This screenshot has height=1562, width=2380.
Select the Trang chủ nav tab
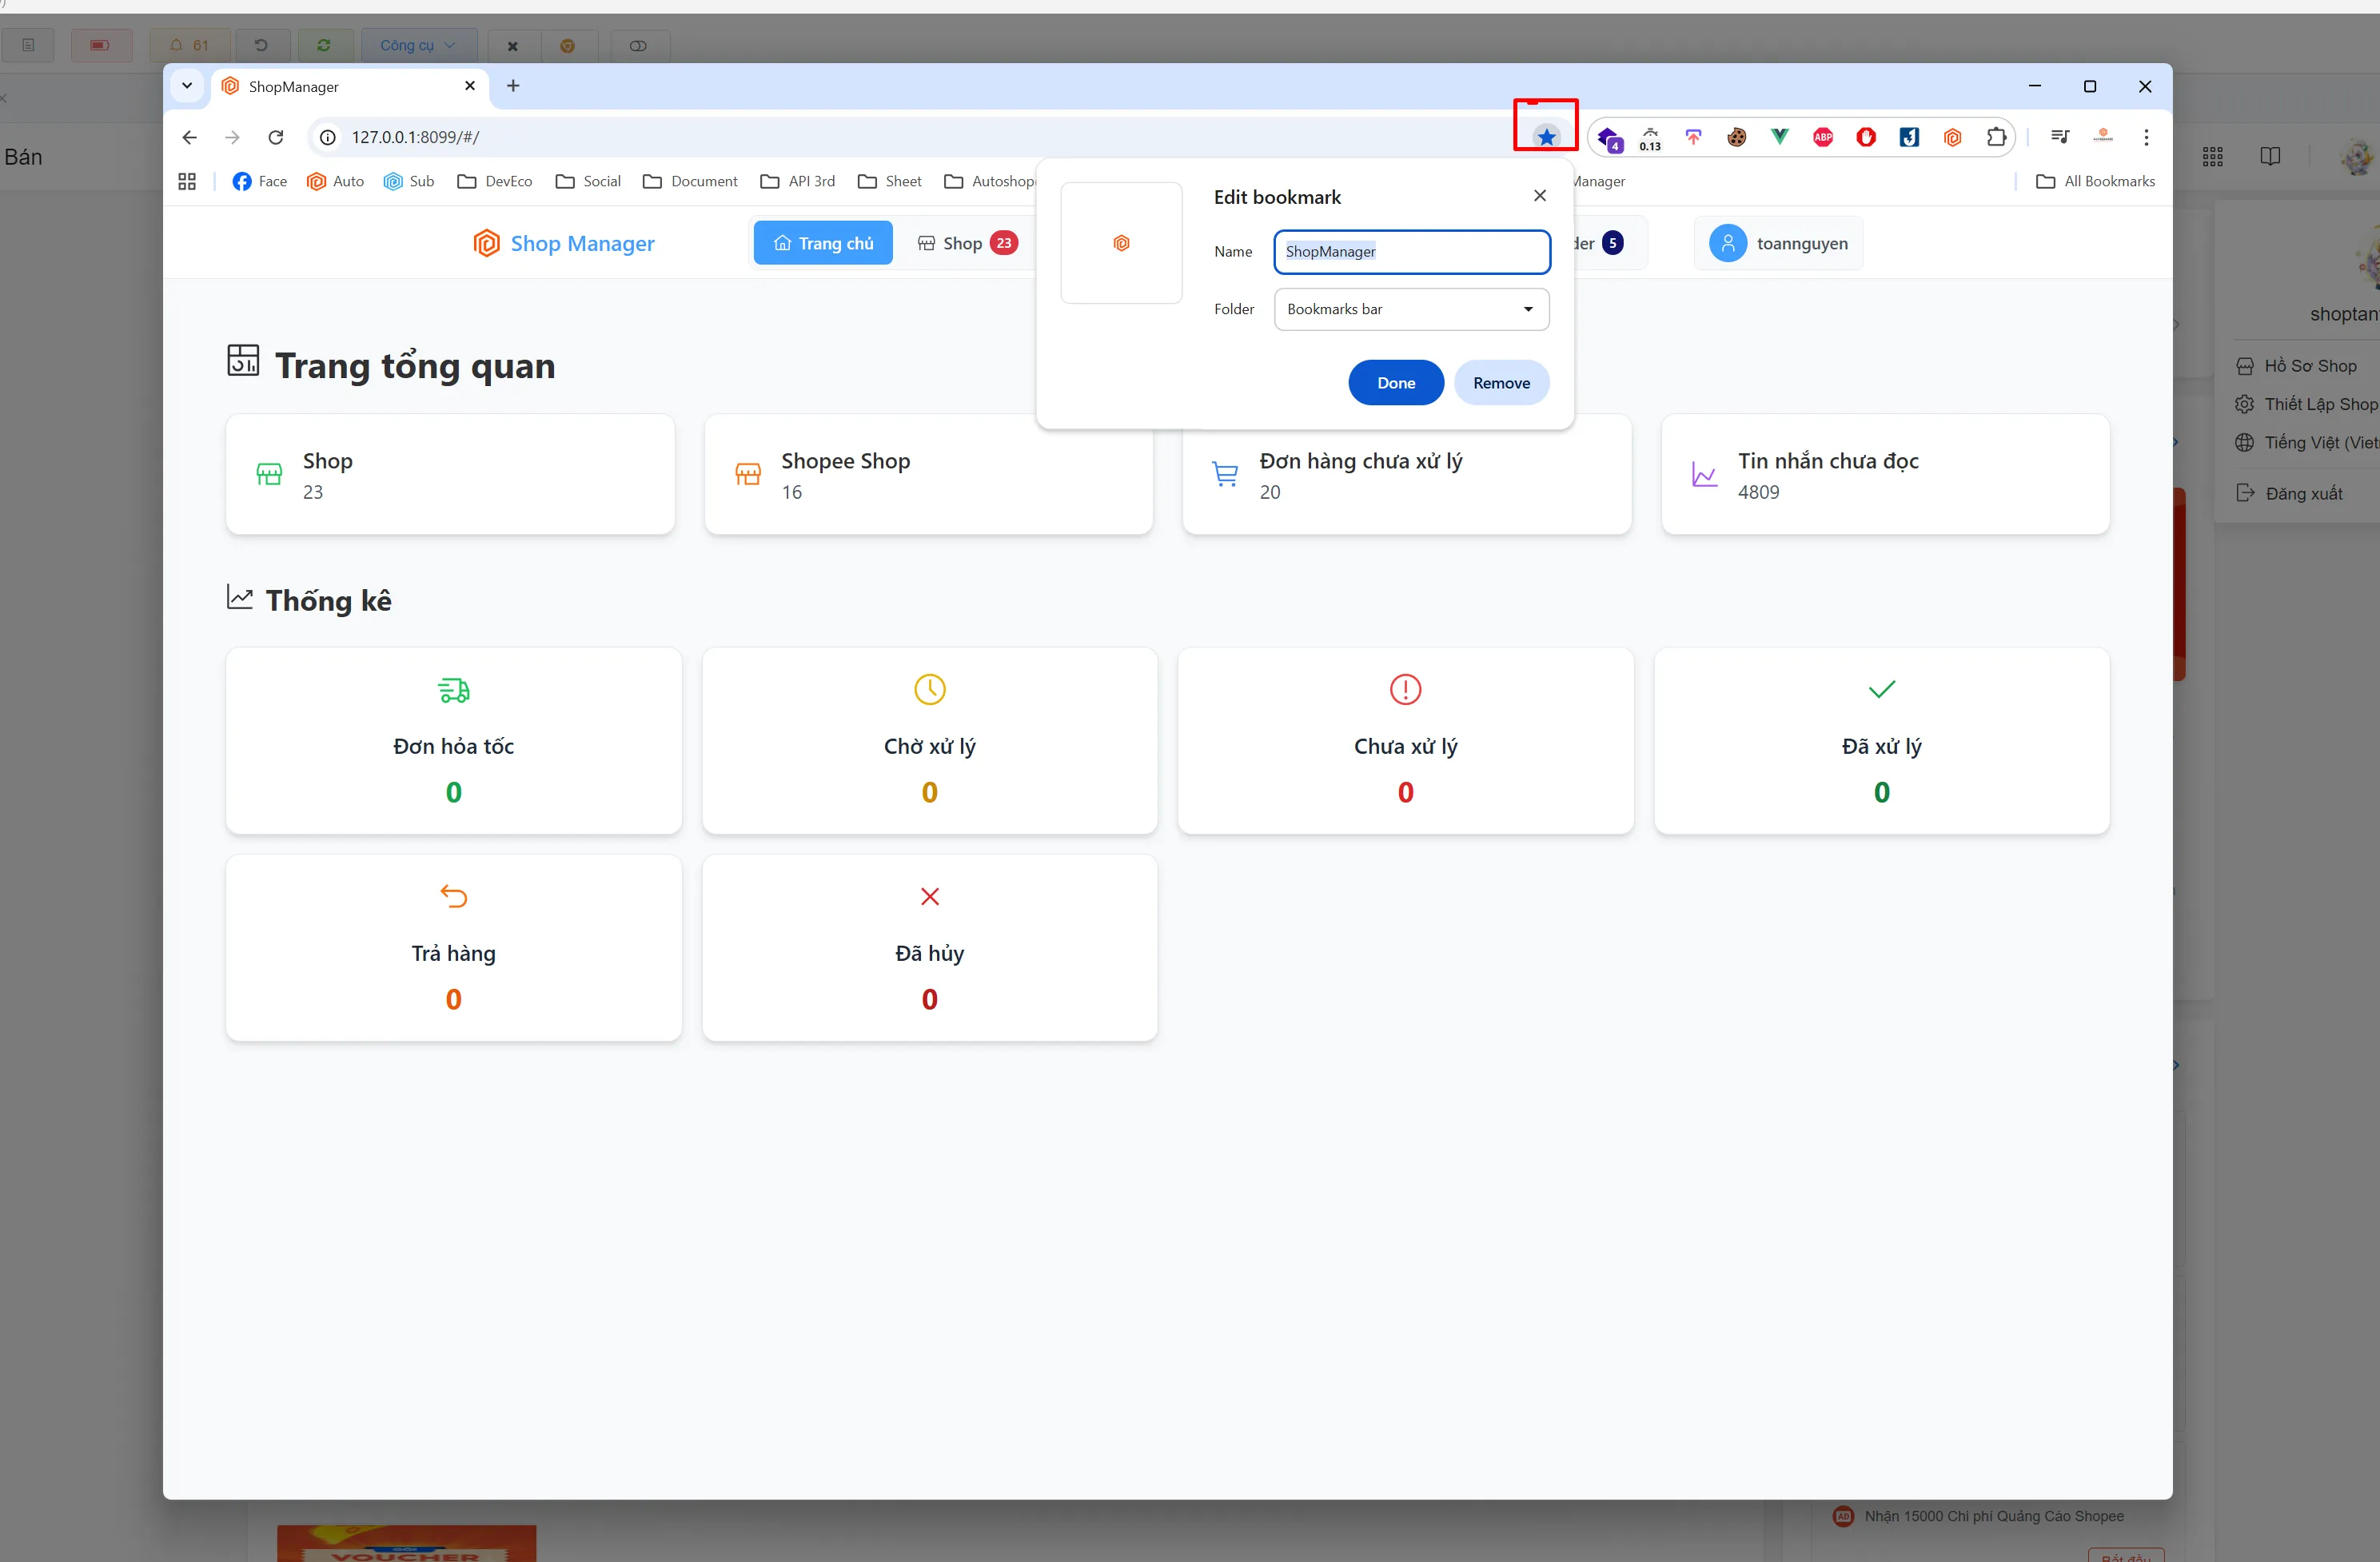[x=823, y=243]
